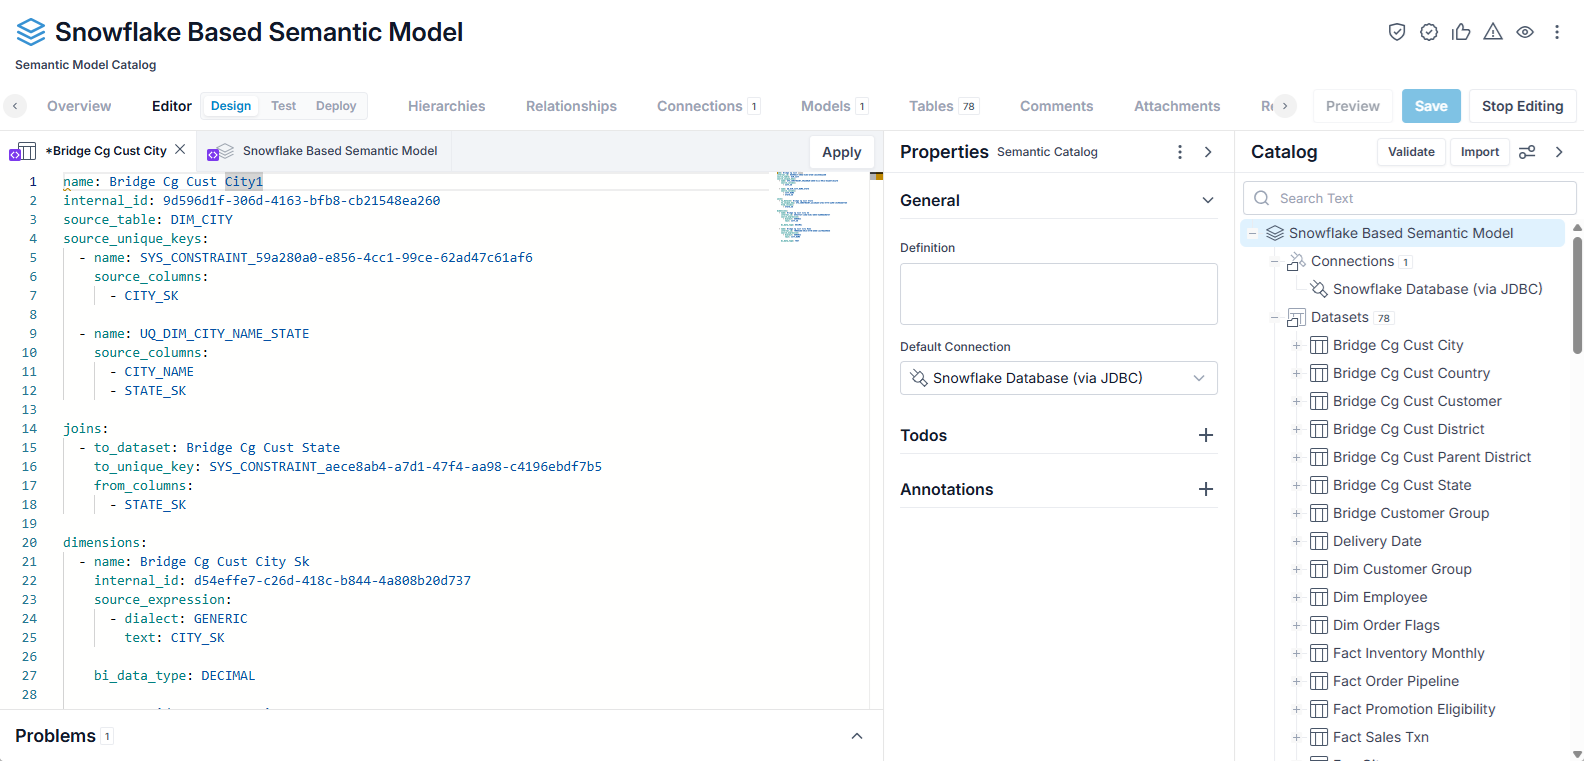Viewport: 1584px width, 761px height.
Task: Click the search magnifier icon in Catalog
Action: point(1262,198)
